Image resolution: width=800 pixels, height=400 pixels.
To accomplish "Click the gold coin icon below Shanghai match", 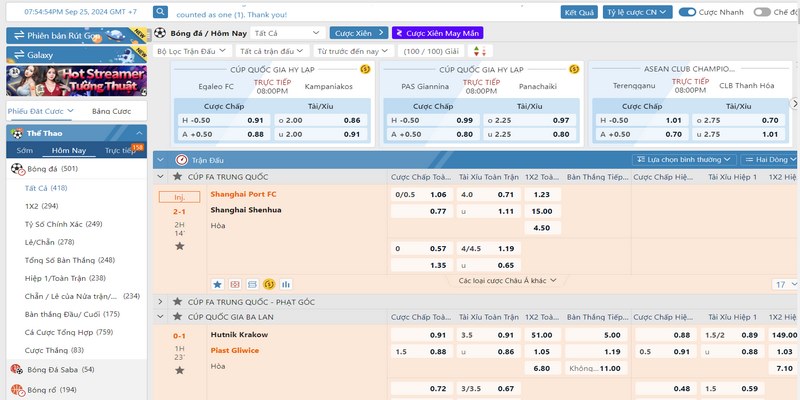I will click(269, 284).
